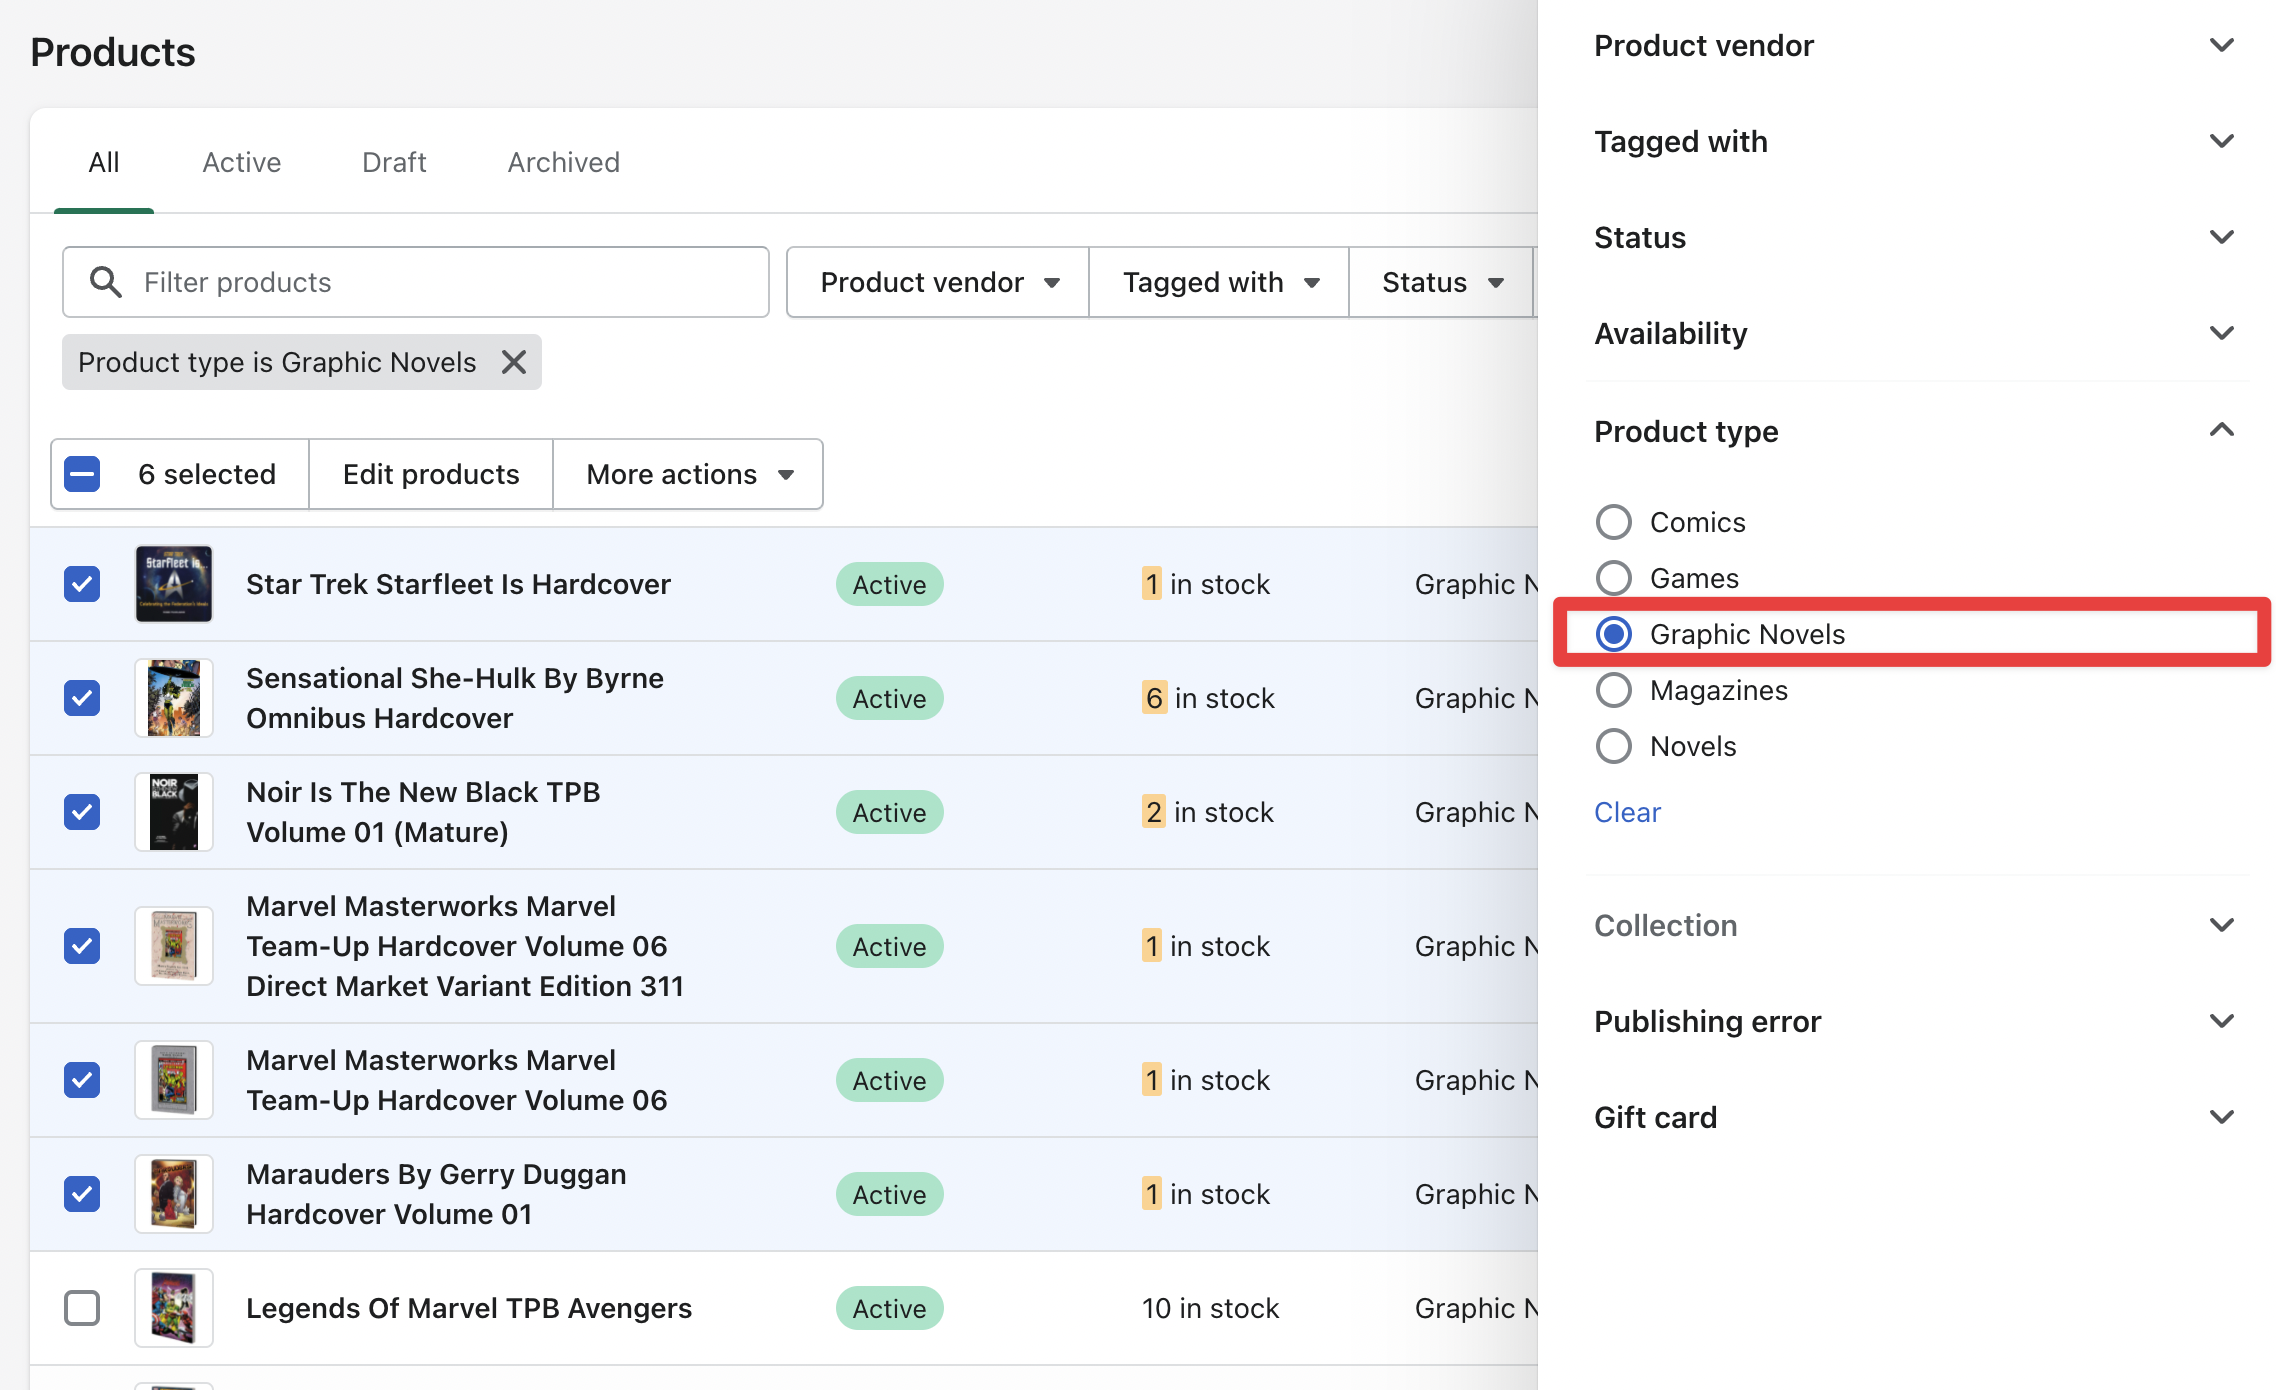Focus the Filter products search field

tap(416, 282)
